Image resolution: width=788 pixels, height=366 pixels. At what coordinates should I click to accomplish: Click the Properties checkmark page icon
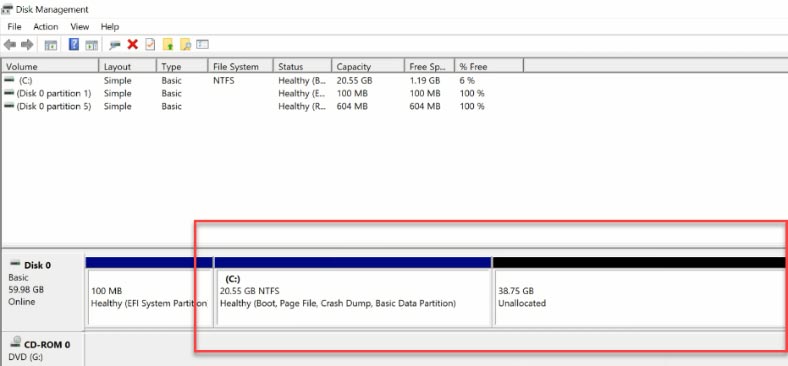tap(150, 44)
